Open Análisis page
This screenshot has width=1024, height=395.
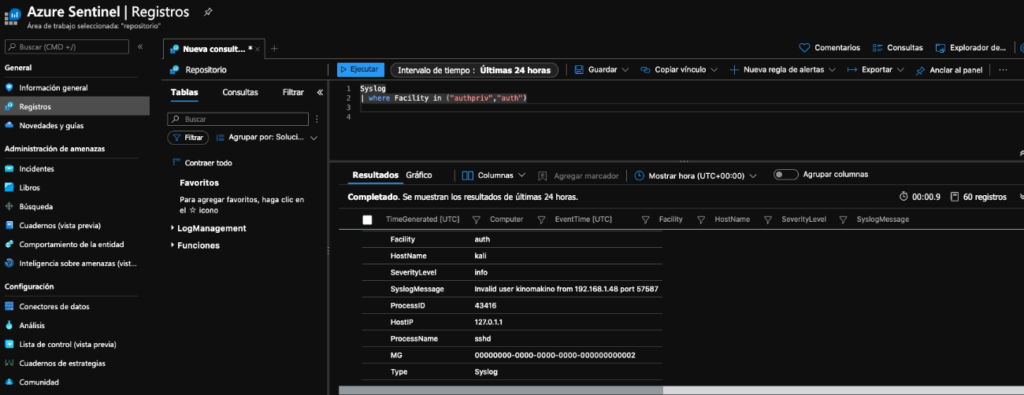point(32,325)
